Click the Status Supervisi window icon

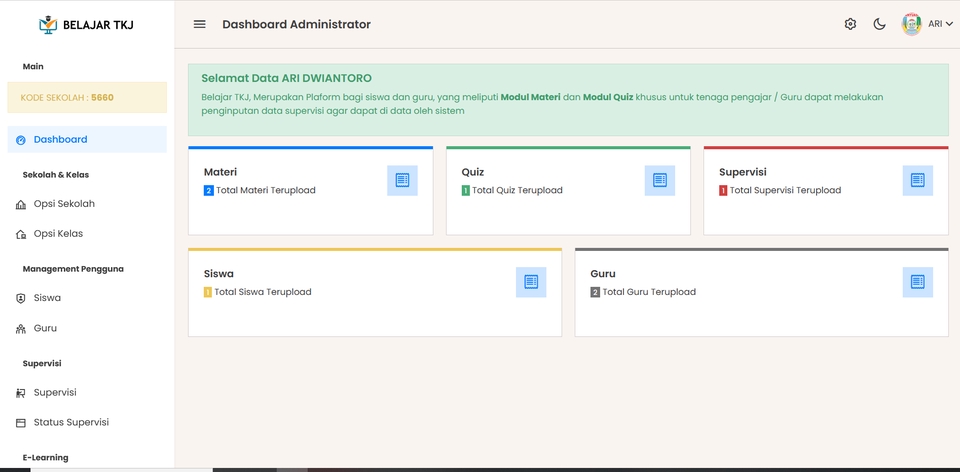pos(21,422)
